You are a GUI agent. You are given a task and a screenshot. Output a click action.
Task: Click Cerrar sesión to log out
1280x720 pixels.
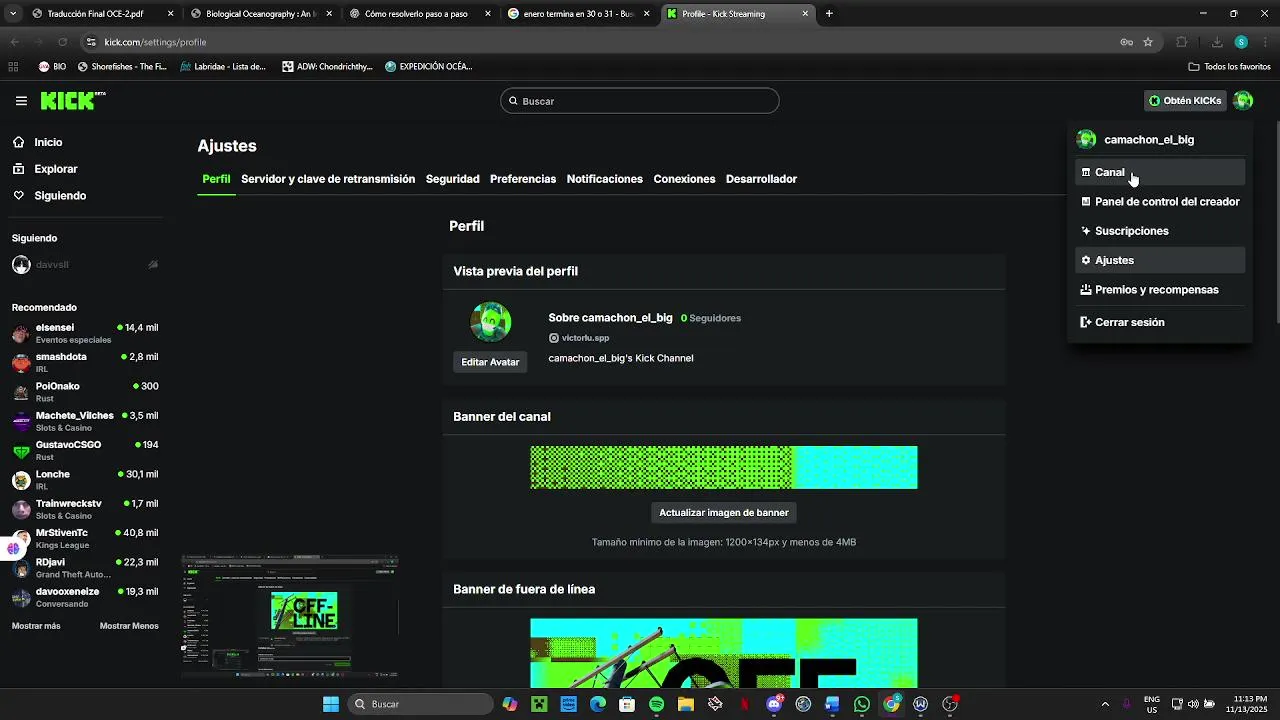point(1160,322)
